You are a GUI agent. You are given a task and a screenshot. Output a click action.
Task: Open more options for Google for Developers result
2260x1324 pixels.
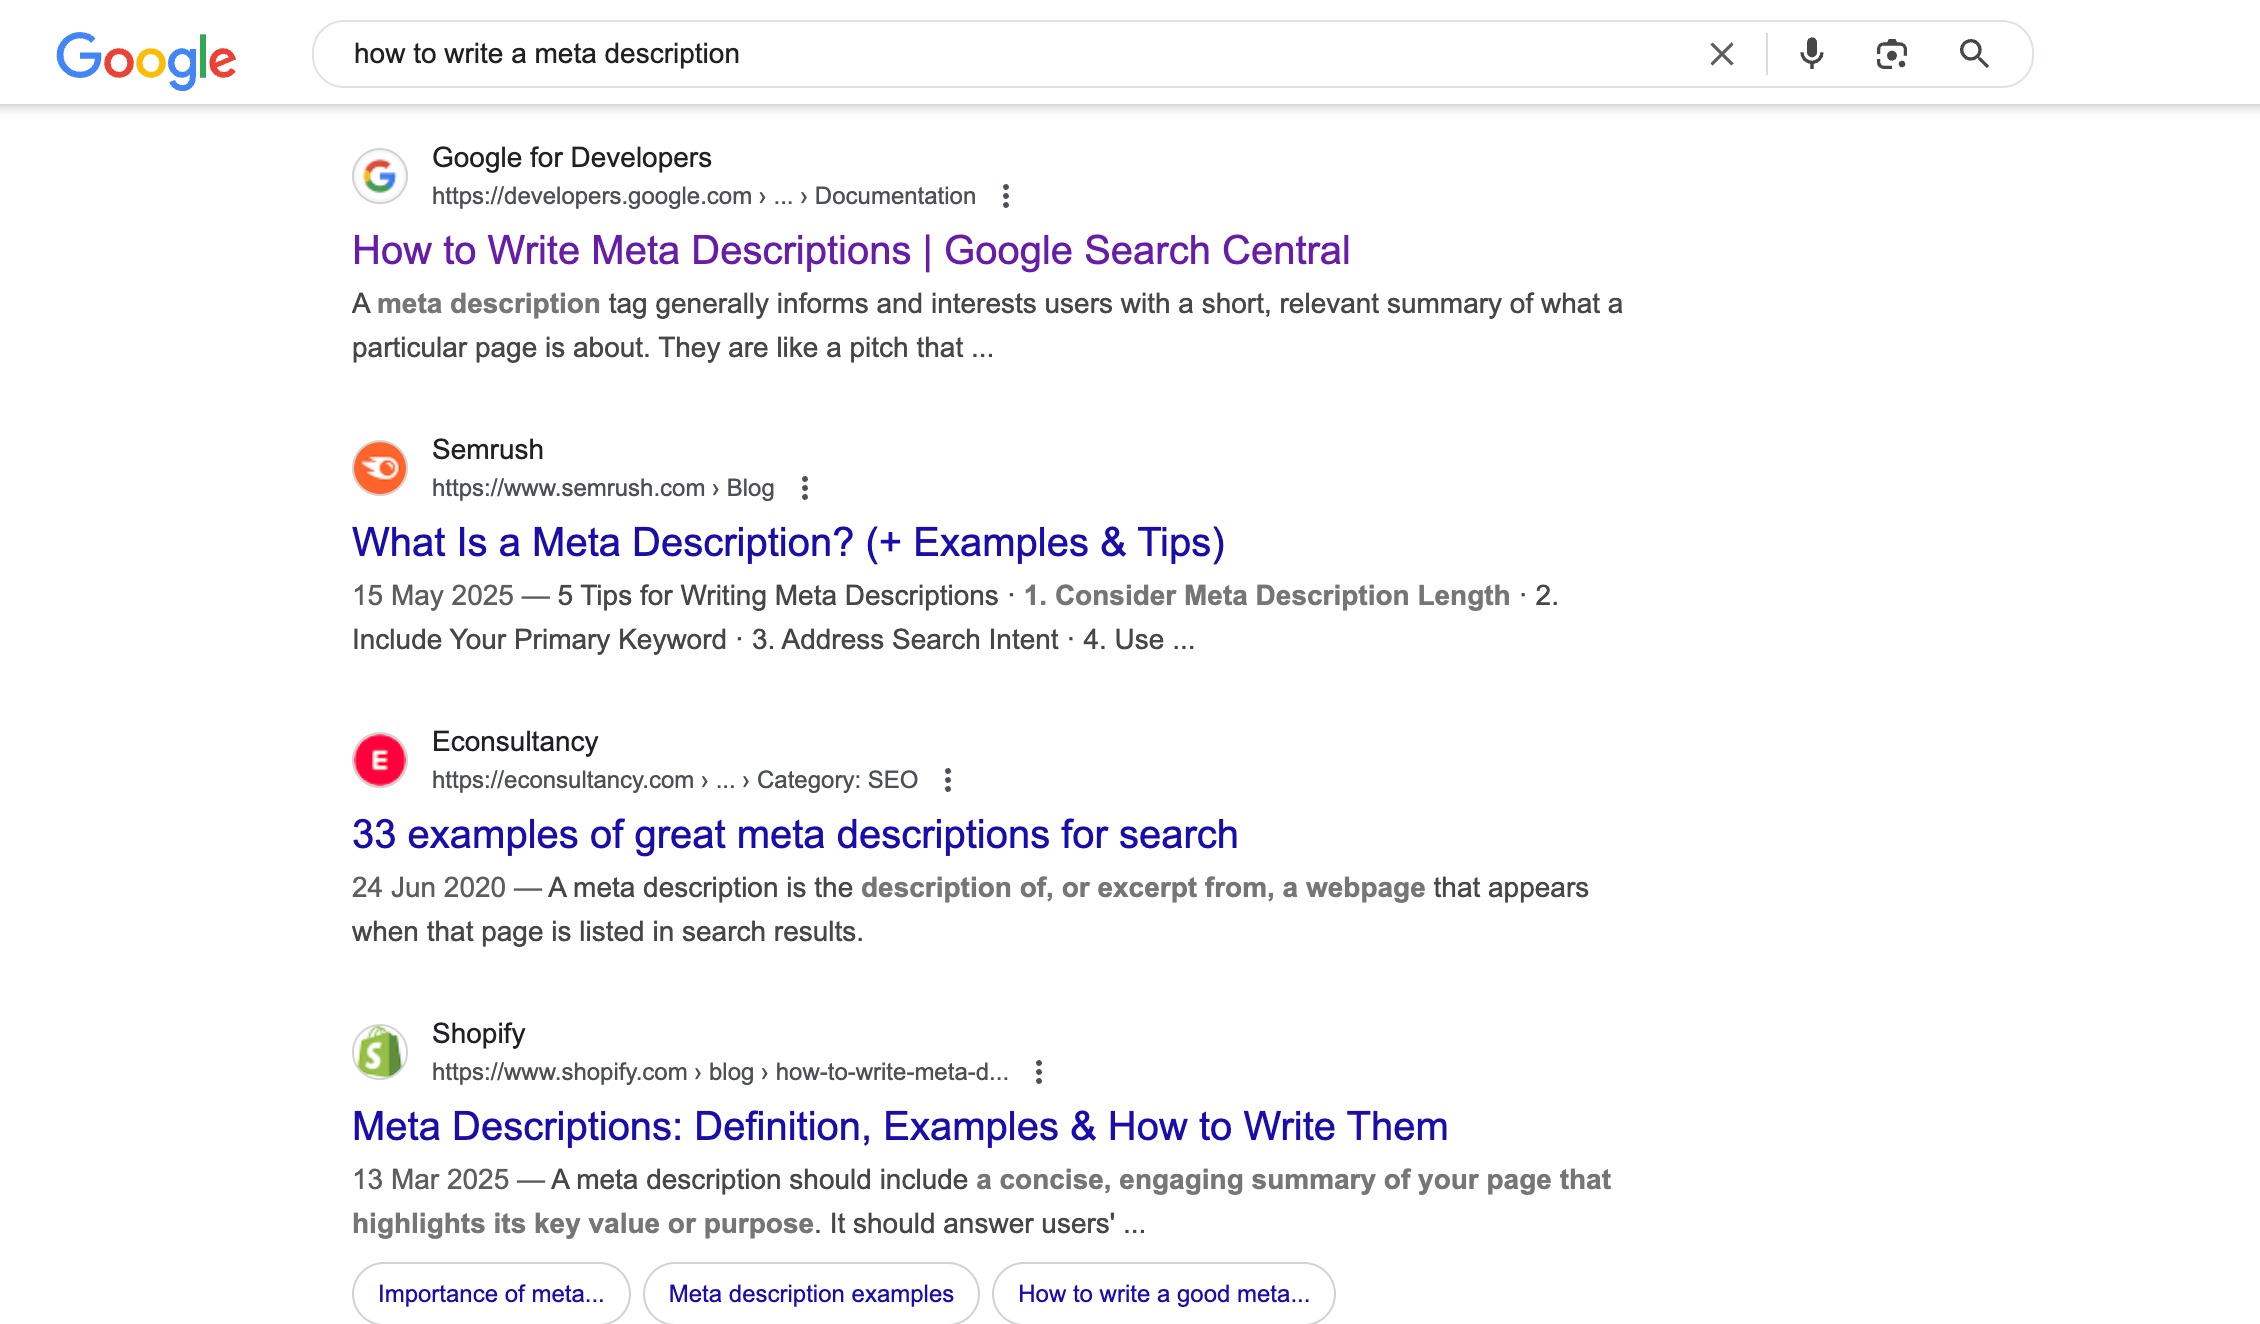tap(1006, 196)
